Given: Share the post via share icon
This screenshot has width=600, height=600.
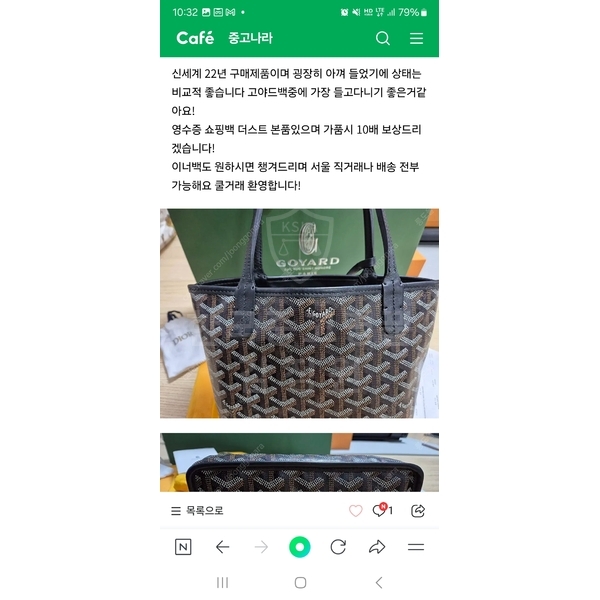Looking at the screenshot, I should point(417,511).
